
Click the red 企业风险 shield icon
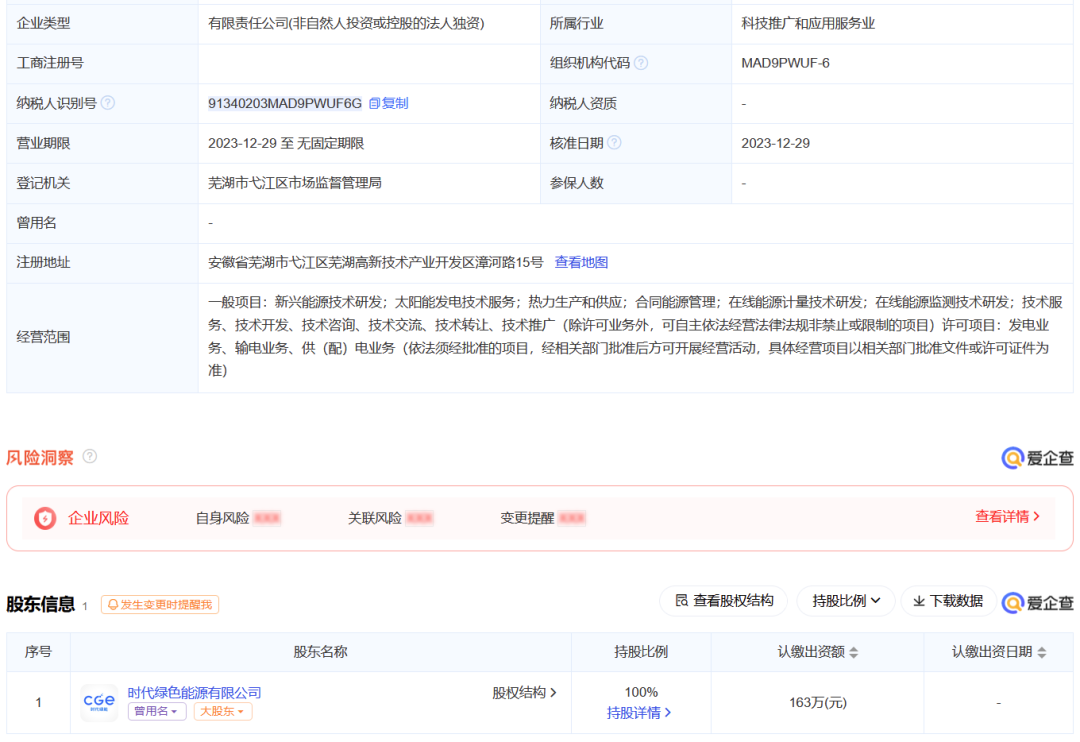tap(45, 518)
